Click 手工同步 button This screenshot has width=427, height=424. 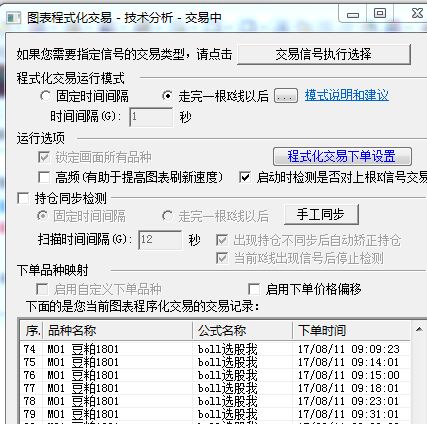tap(321, 214)
